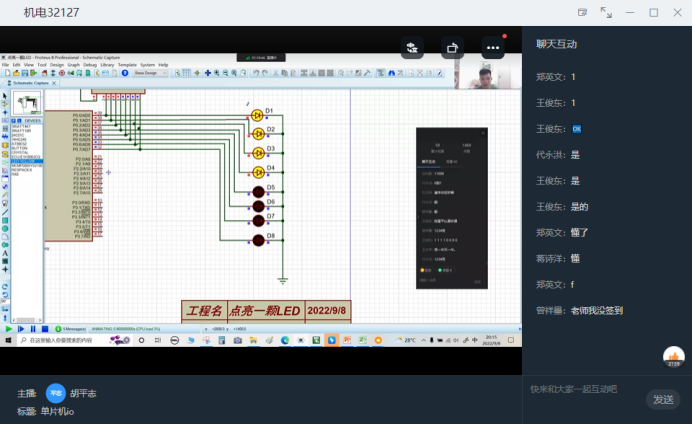Screen dimensions: 693x424
Task: Click the thumbs-up like button
Action: tap(674, 356)
